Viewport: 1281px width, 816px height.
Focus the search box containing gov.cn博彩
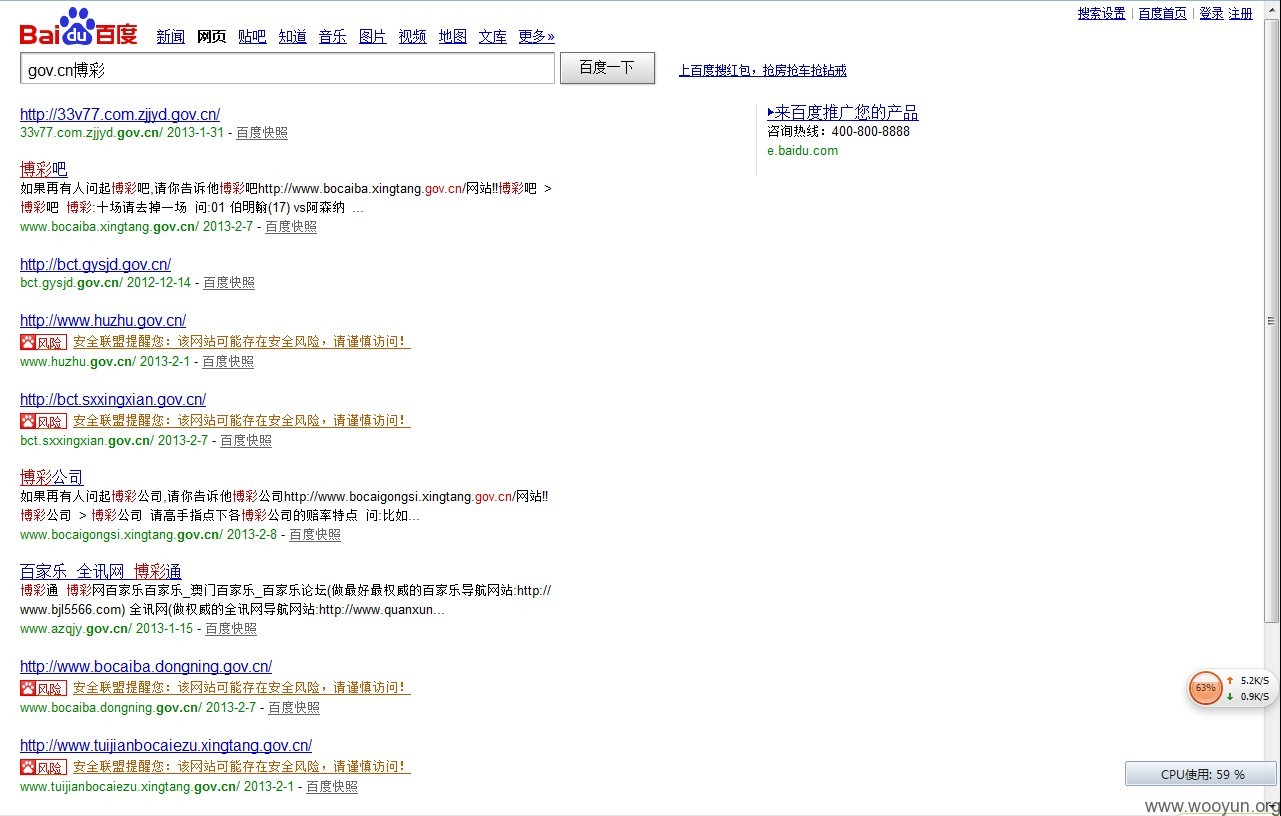coord(287,69)
